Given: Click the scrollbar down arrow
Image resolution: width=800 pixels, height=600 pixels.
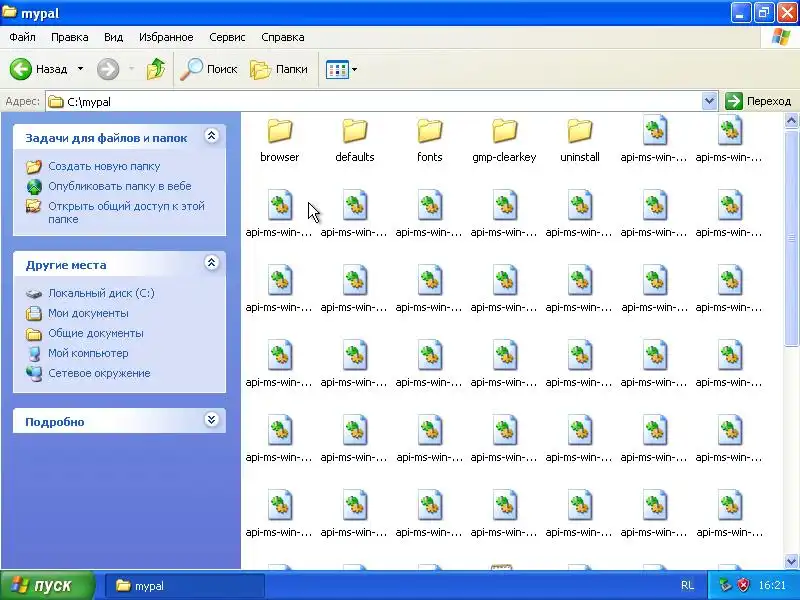Looking at the screenshot, I should click(791, 561).
